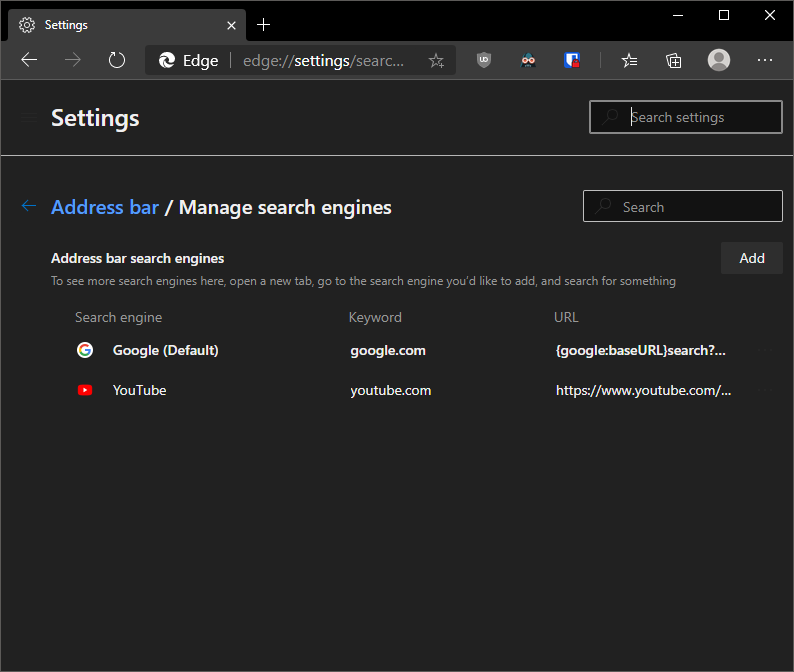
Task: Click blue back arrow beside Address bar
Action: pos(29,206)
